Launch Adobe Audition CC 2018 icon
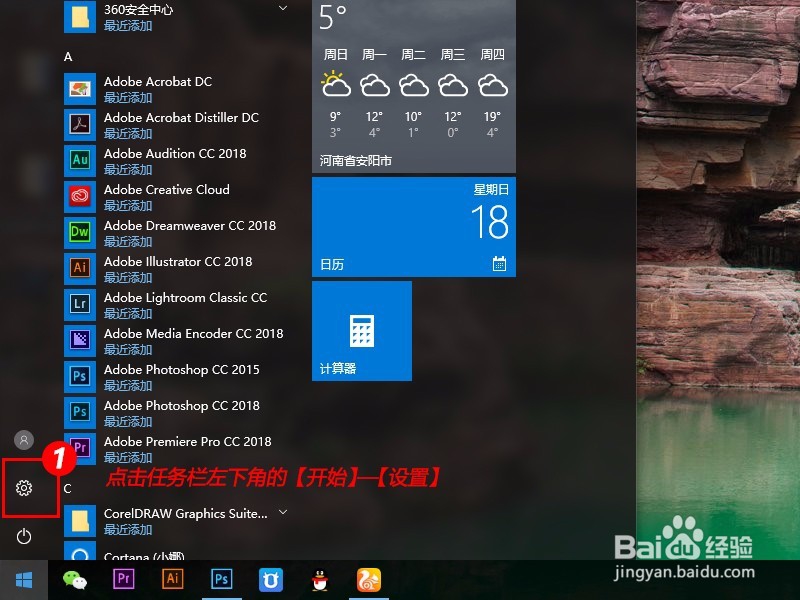800x600 pixels. tap(80, 161)
